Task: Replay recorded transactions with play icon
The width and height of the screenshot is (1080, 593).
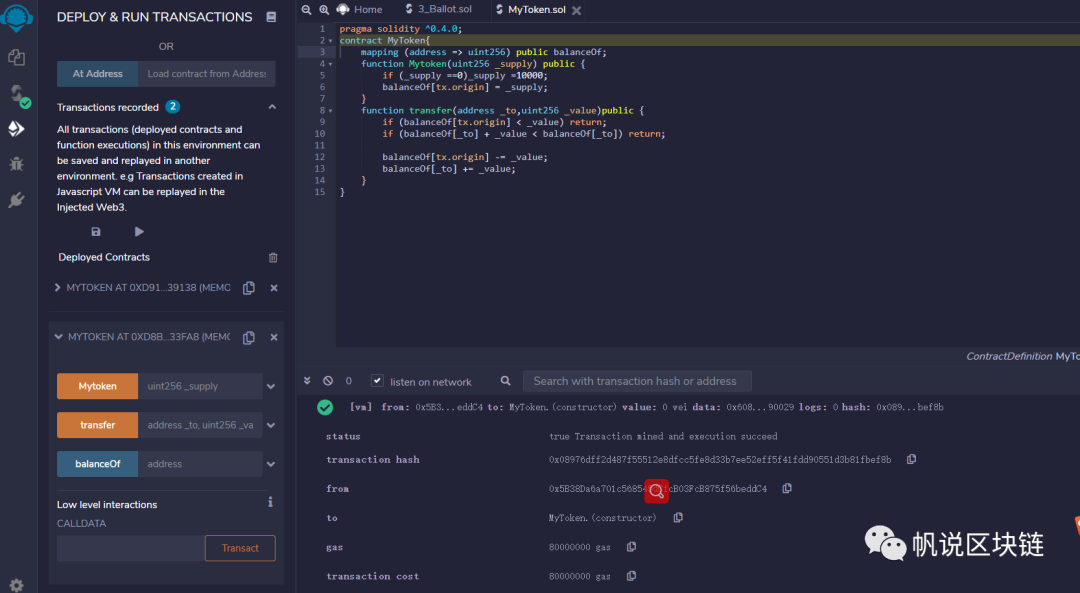Action: [139, 231]
